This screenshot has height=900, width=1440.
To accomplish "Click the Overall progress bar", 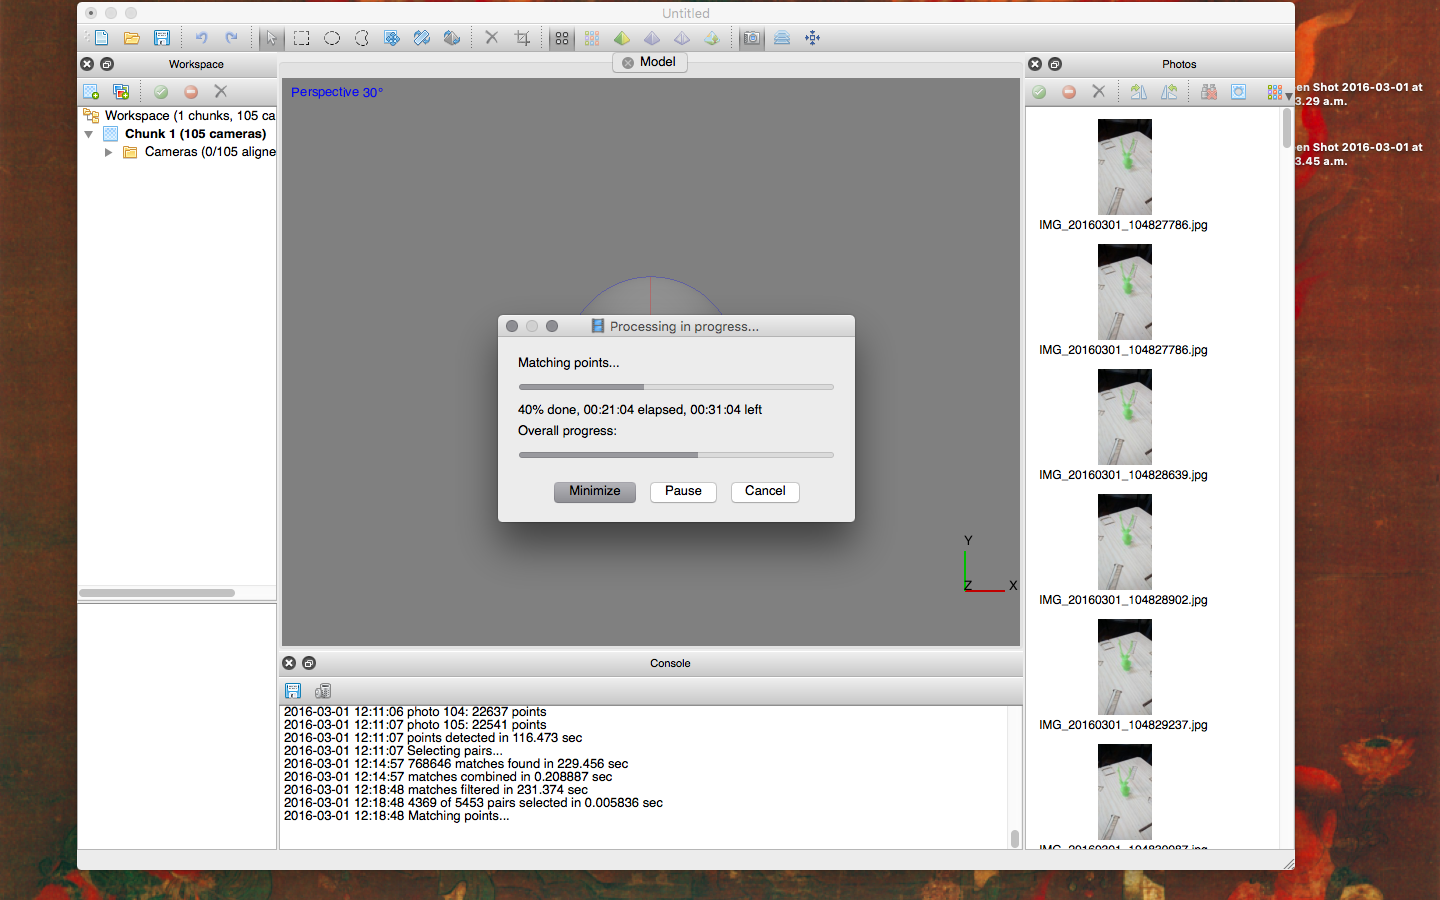I will click(x=676, y=455).
